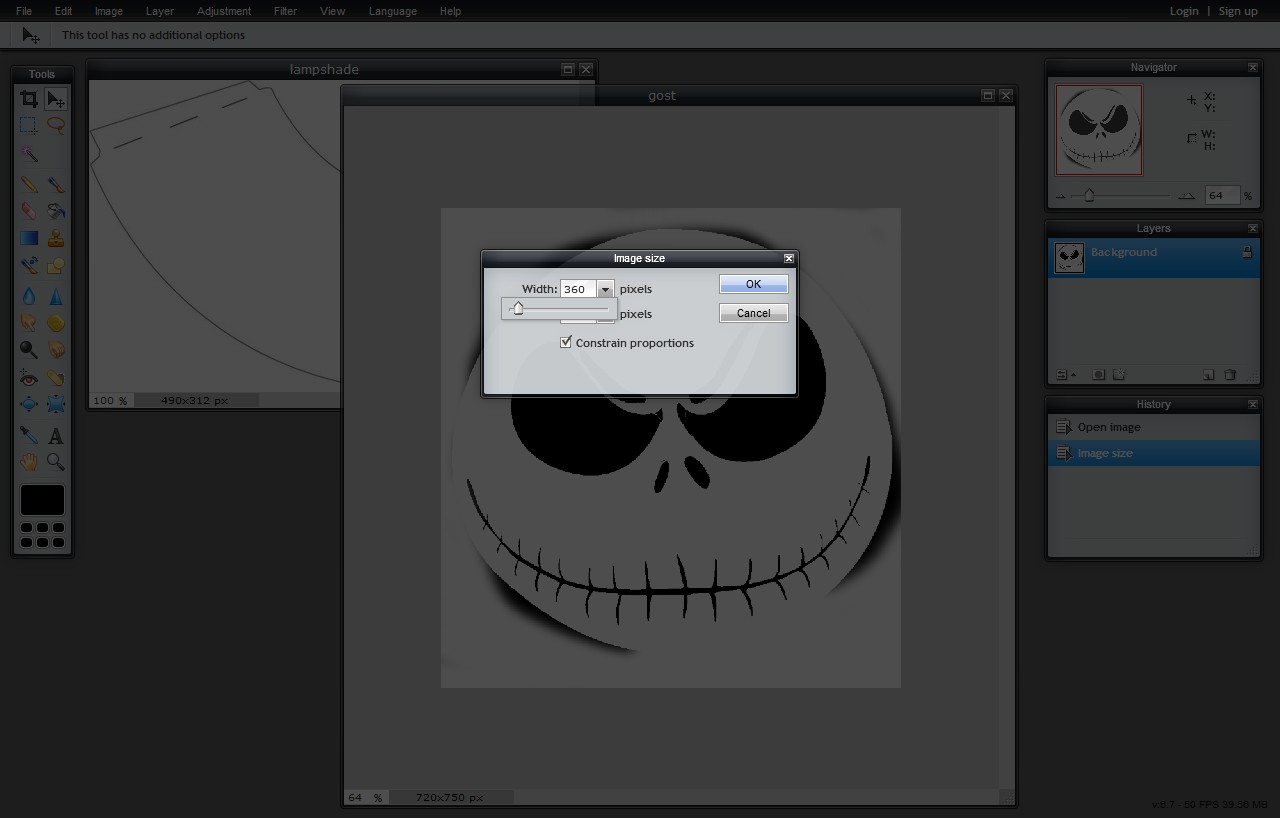The width and height of the screenshot is (1280, 818).
Task: Select the Color Replace tool
Action: (29, 265)
